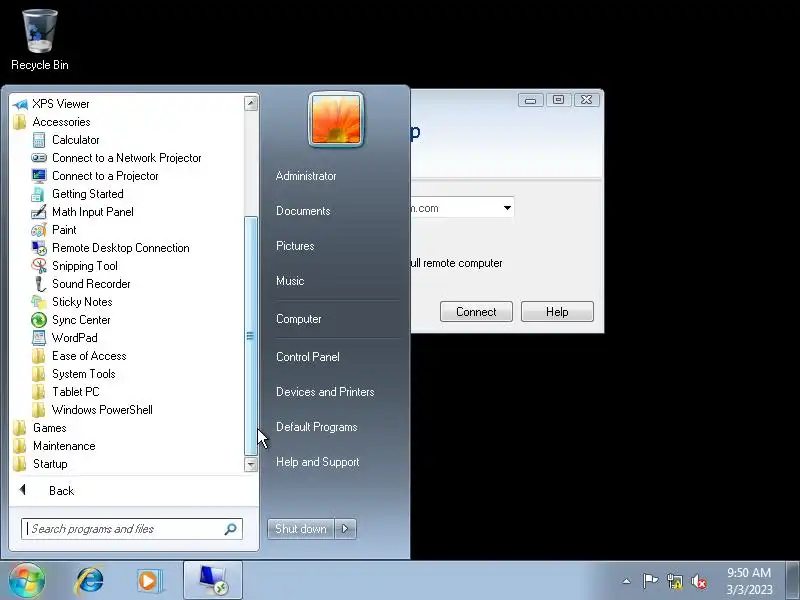Open the Snipping Tool icon
The width and height of the screenshot is (800, 600).
click(39, 266)
